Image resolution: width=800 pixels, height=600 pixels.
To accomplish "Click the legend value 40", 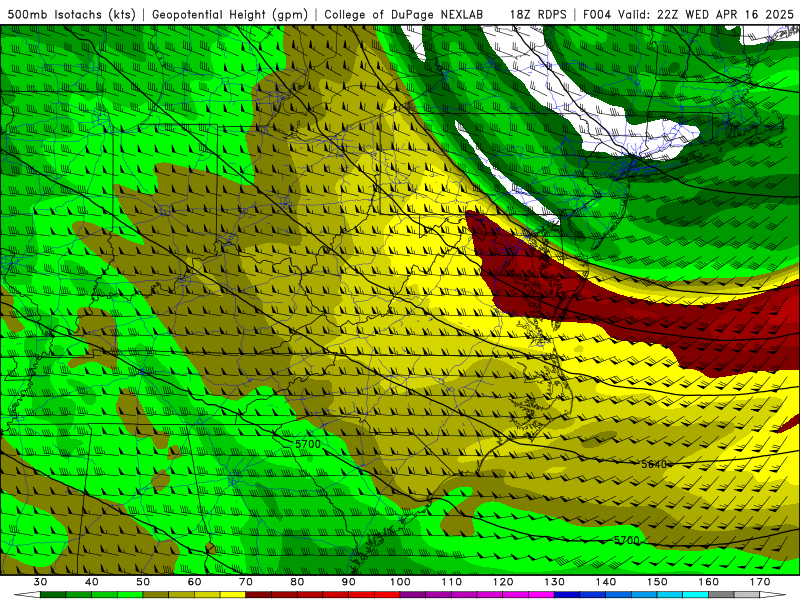I will pos(91,582).
